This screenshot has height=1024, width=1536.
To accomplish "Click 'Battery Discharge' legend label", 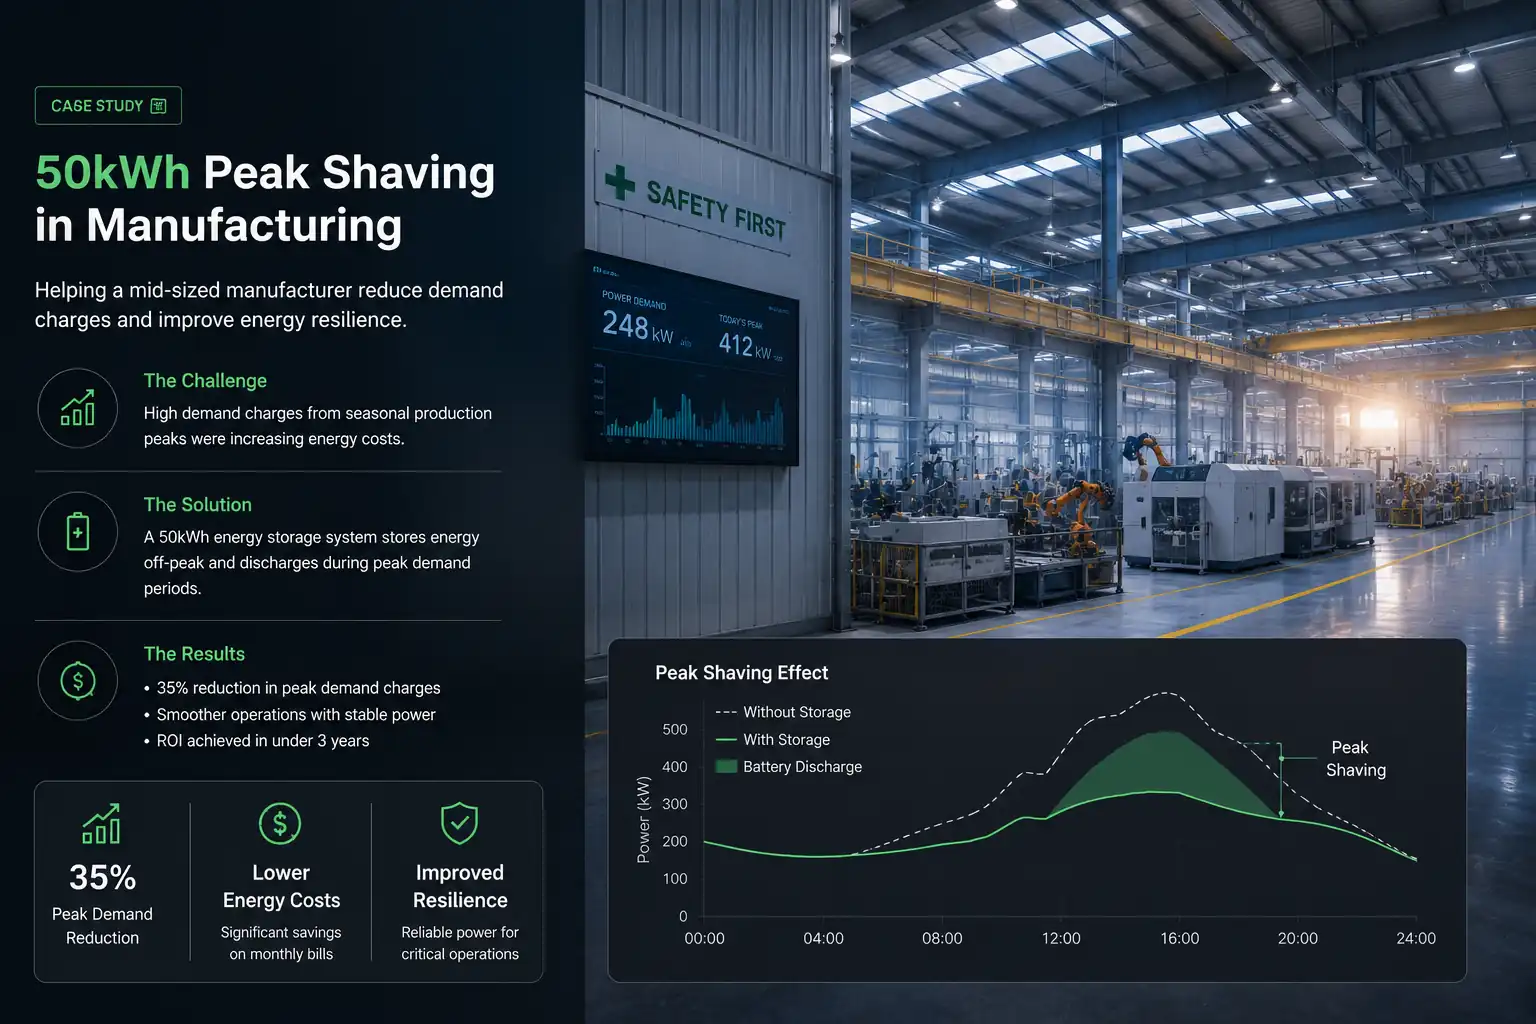I will pyautogui.click(x=803, y=767).
